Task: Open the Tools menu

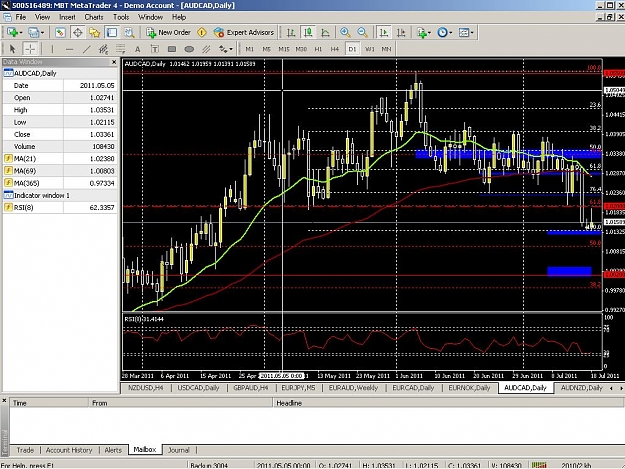Action: point(121,17)
